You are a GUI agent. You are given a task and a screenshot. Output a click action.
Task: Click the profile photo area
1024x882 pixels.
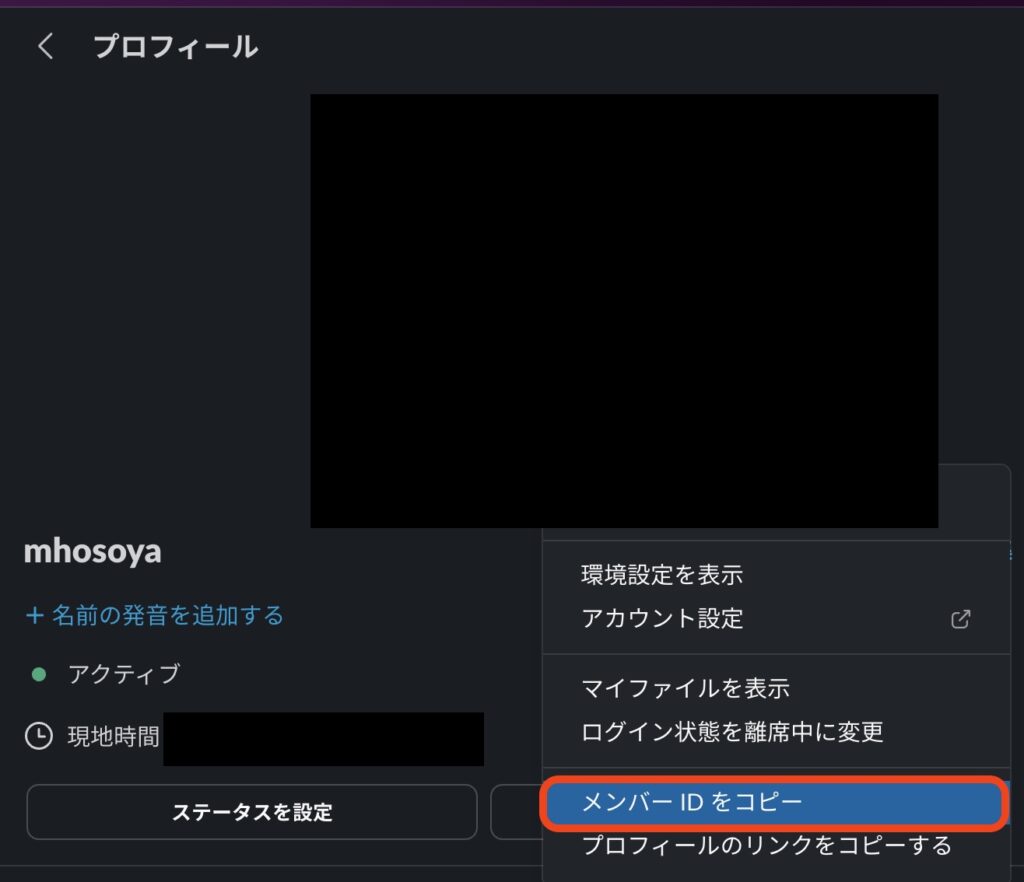(624, 310)
